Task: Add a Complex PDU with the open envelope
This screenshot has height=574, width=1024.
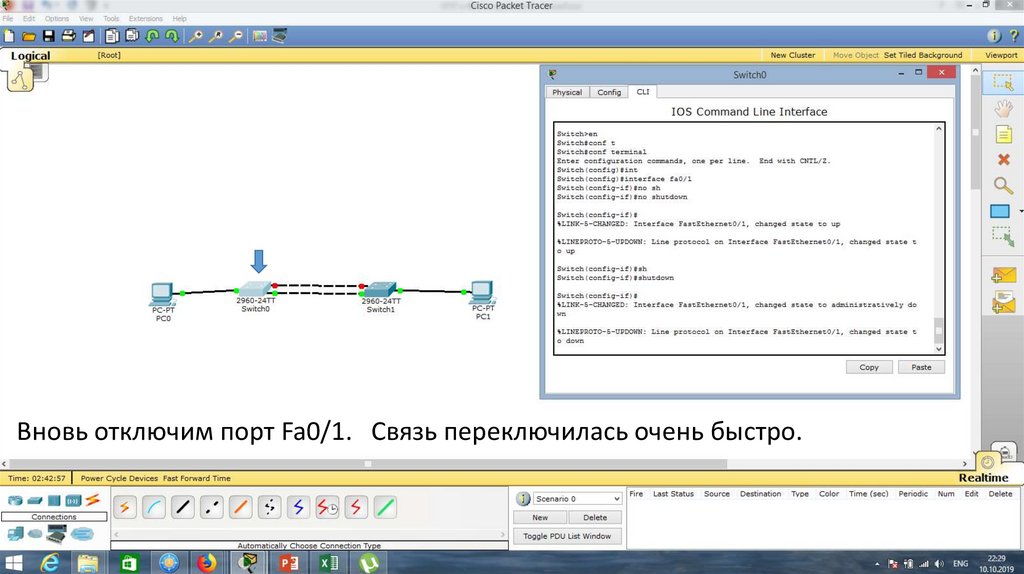Action: pos(1003,302)
